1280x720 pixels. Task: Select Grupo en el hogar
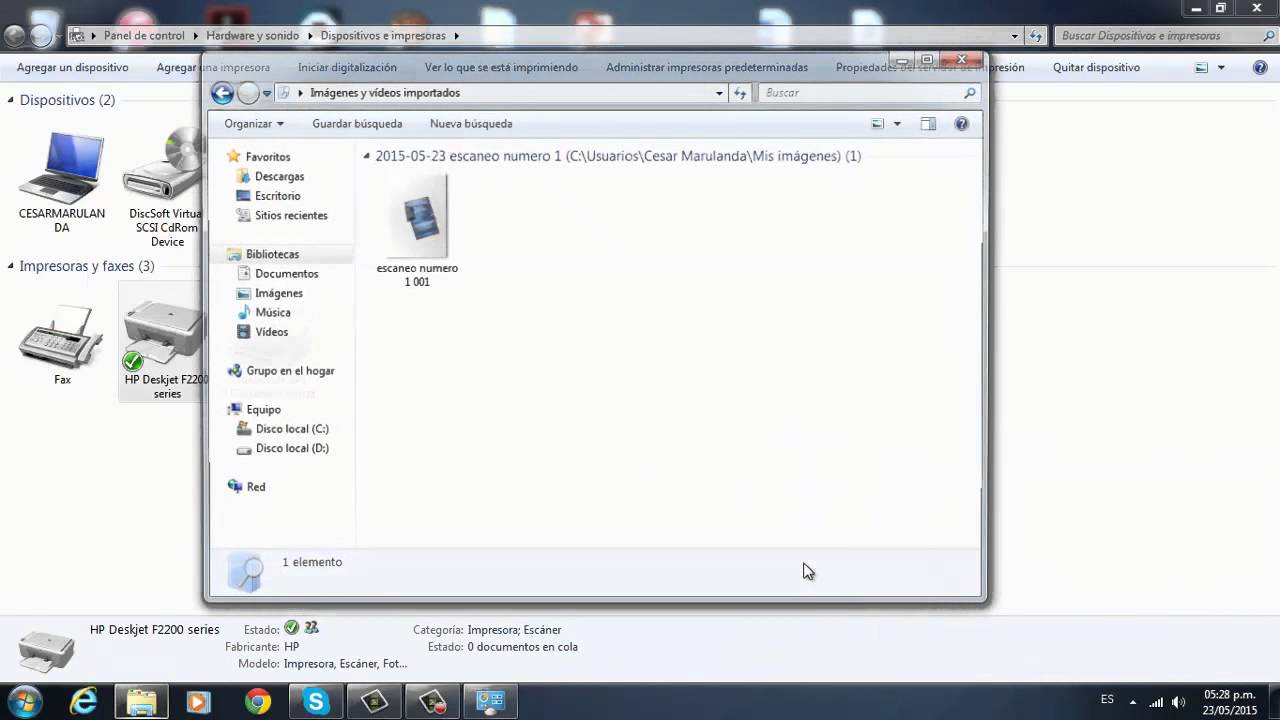point(290,371)
